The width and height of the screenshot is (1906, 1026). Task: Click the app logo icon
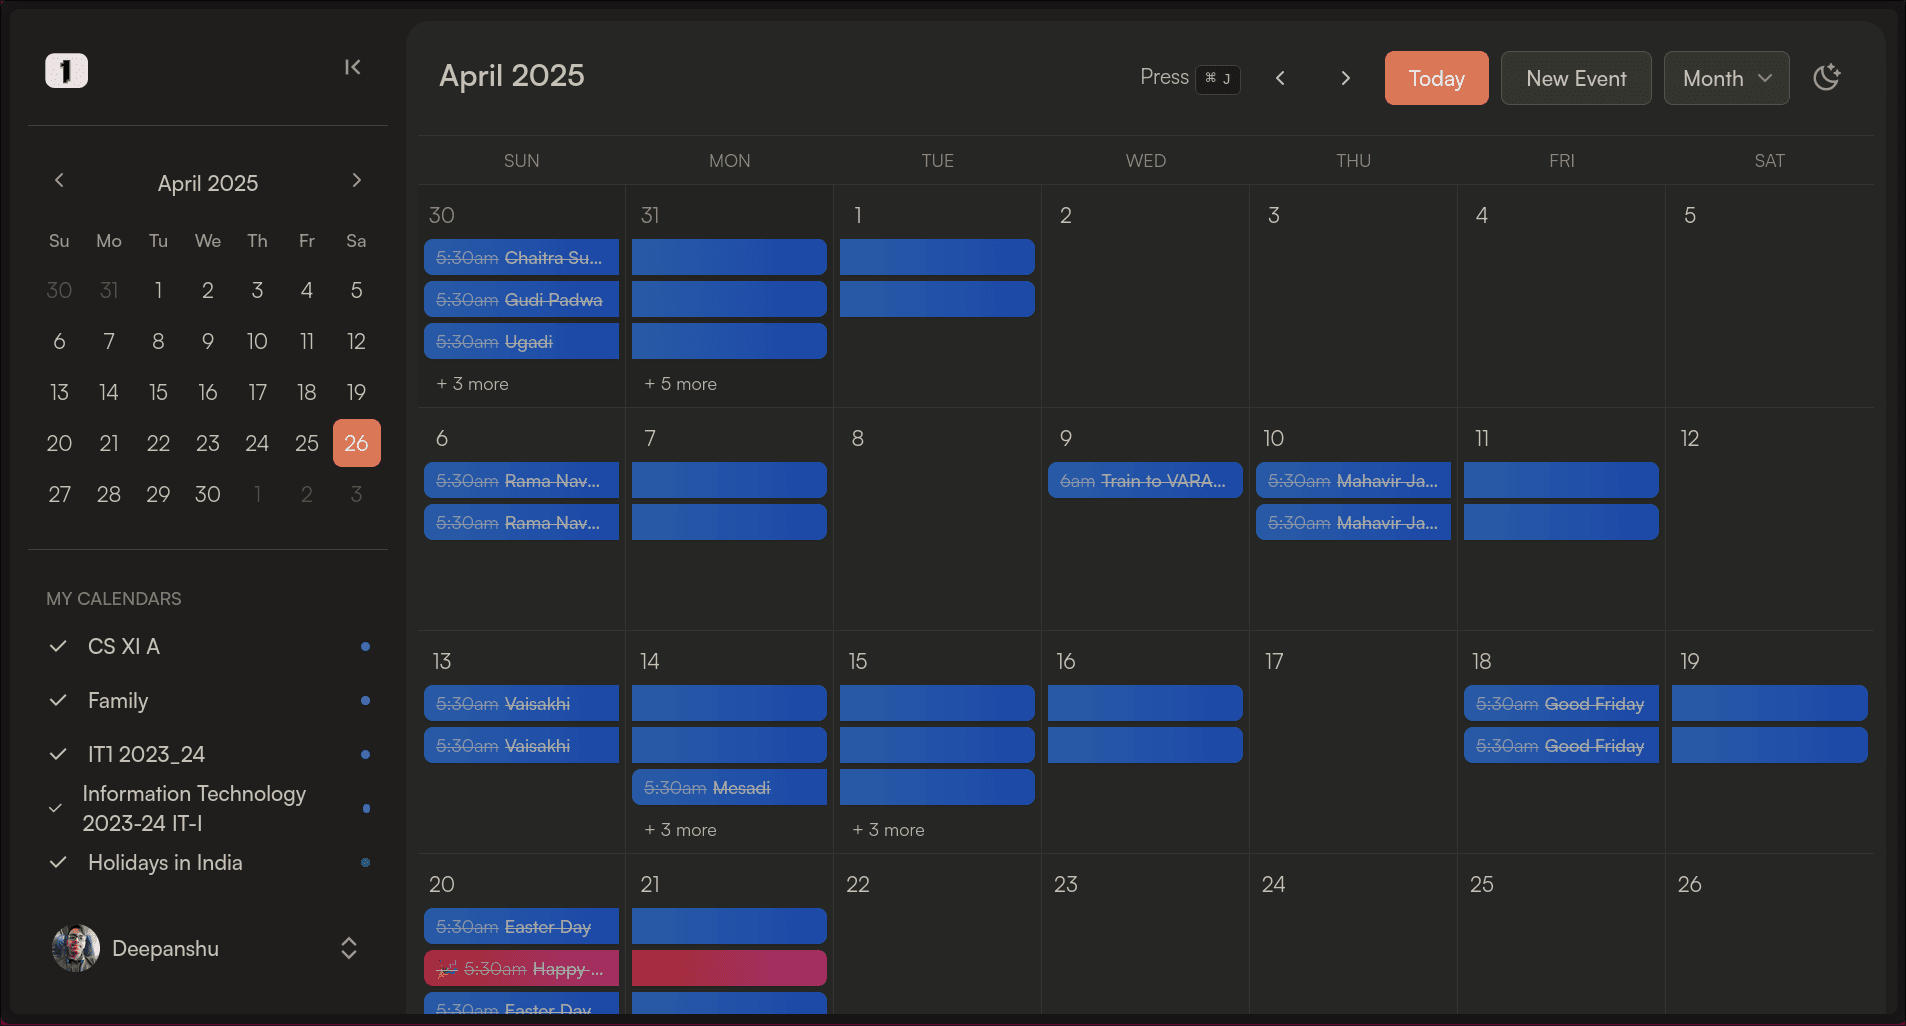(x=66, y=71)
